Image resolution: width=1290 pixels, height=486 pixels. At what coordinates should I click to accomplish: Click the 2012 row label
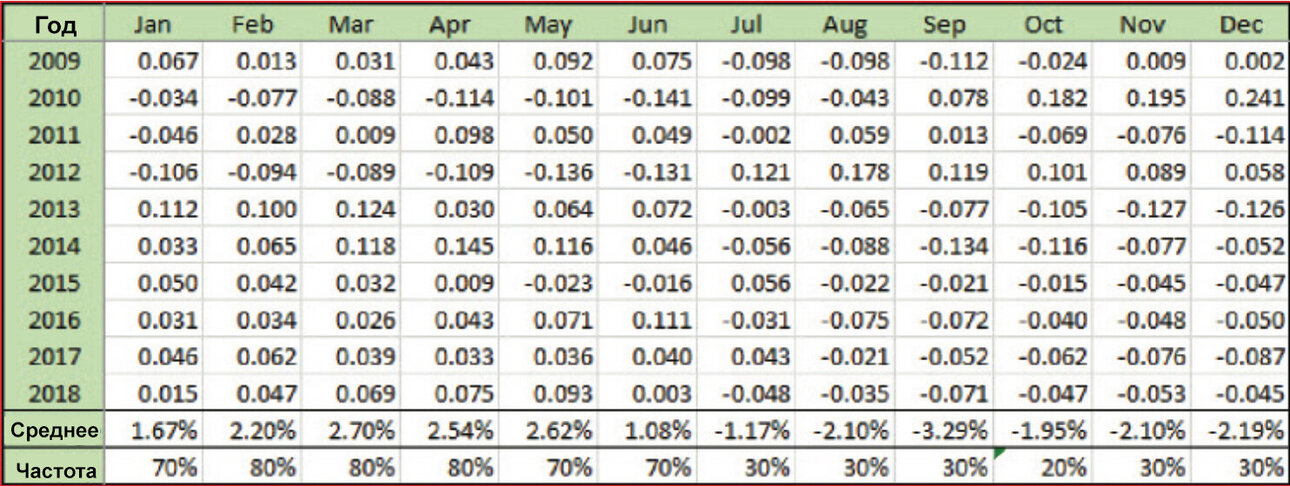tap(54, 172)
